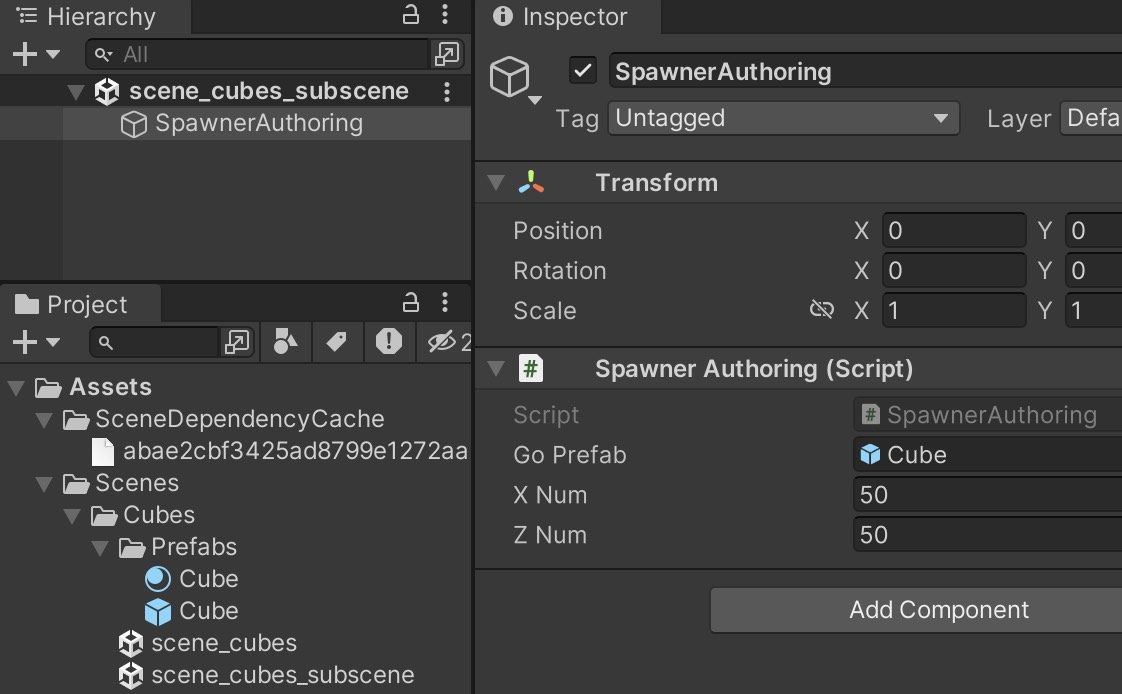This screenshot has height=694, width=1122.
Task: Click the Rotation Y field
Action: point(1093,270)
